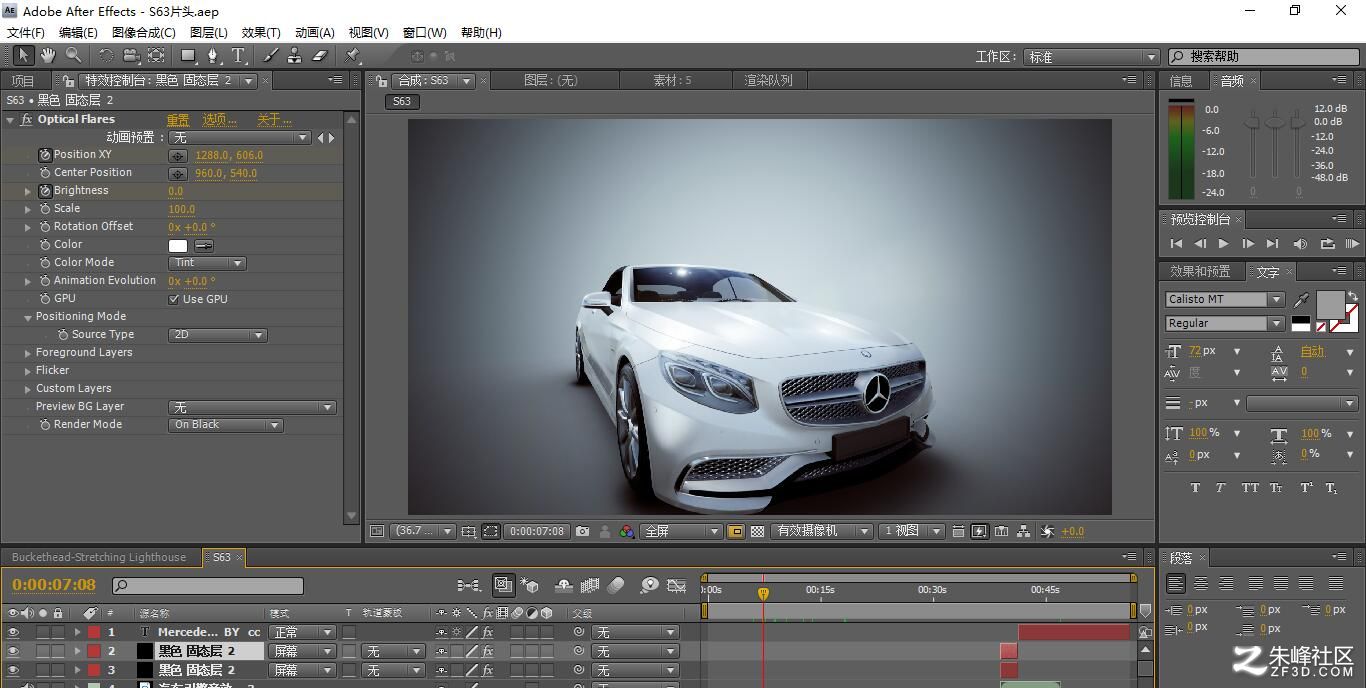Choose the Eraser tool
1366x688 pixels.
tap(320, 56)
